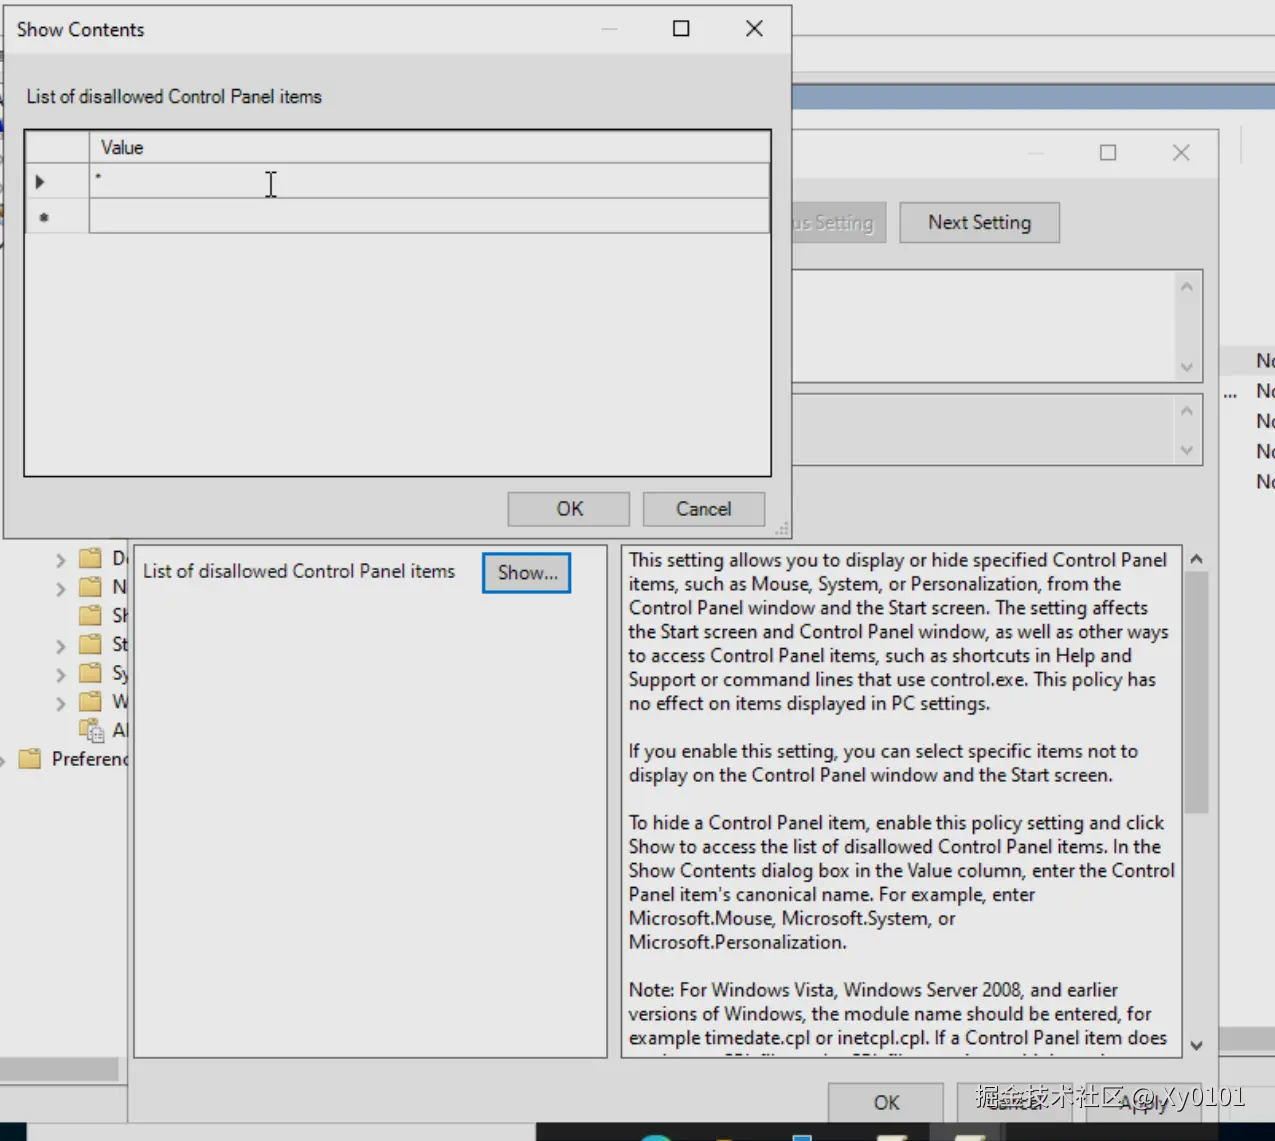Select the folder icon labeled N
Image resolution: width=1275 pixels, height=1141 pixels.
point(91,587)
